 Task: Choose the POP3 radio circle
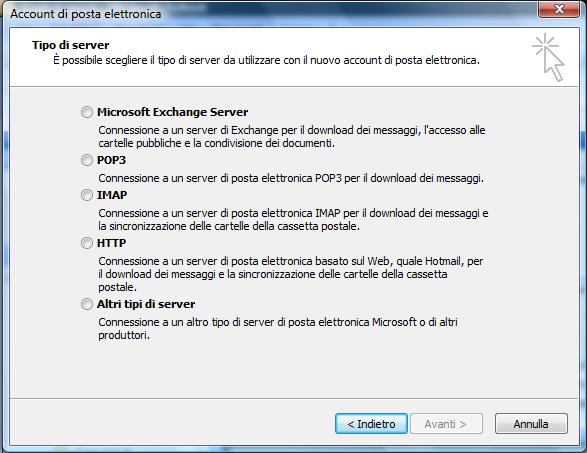pos(86,160)
